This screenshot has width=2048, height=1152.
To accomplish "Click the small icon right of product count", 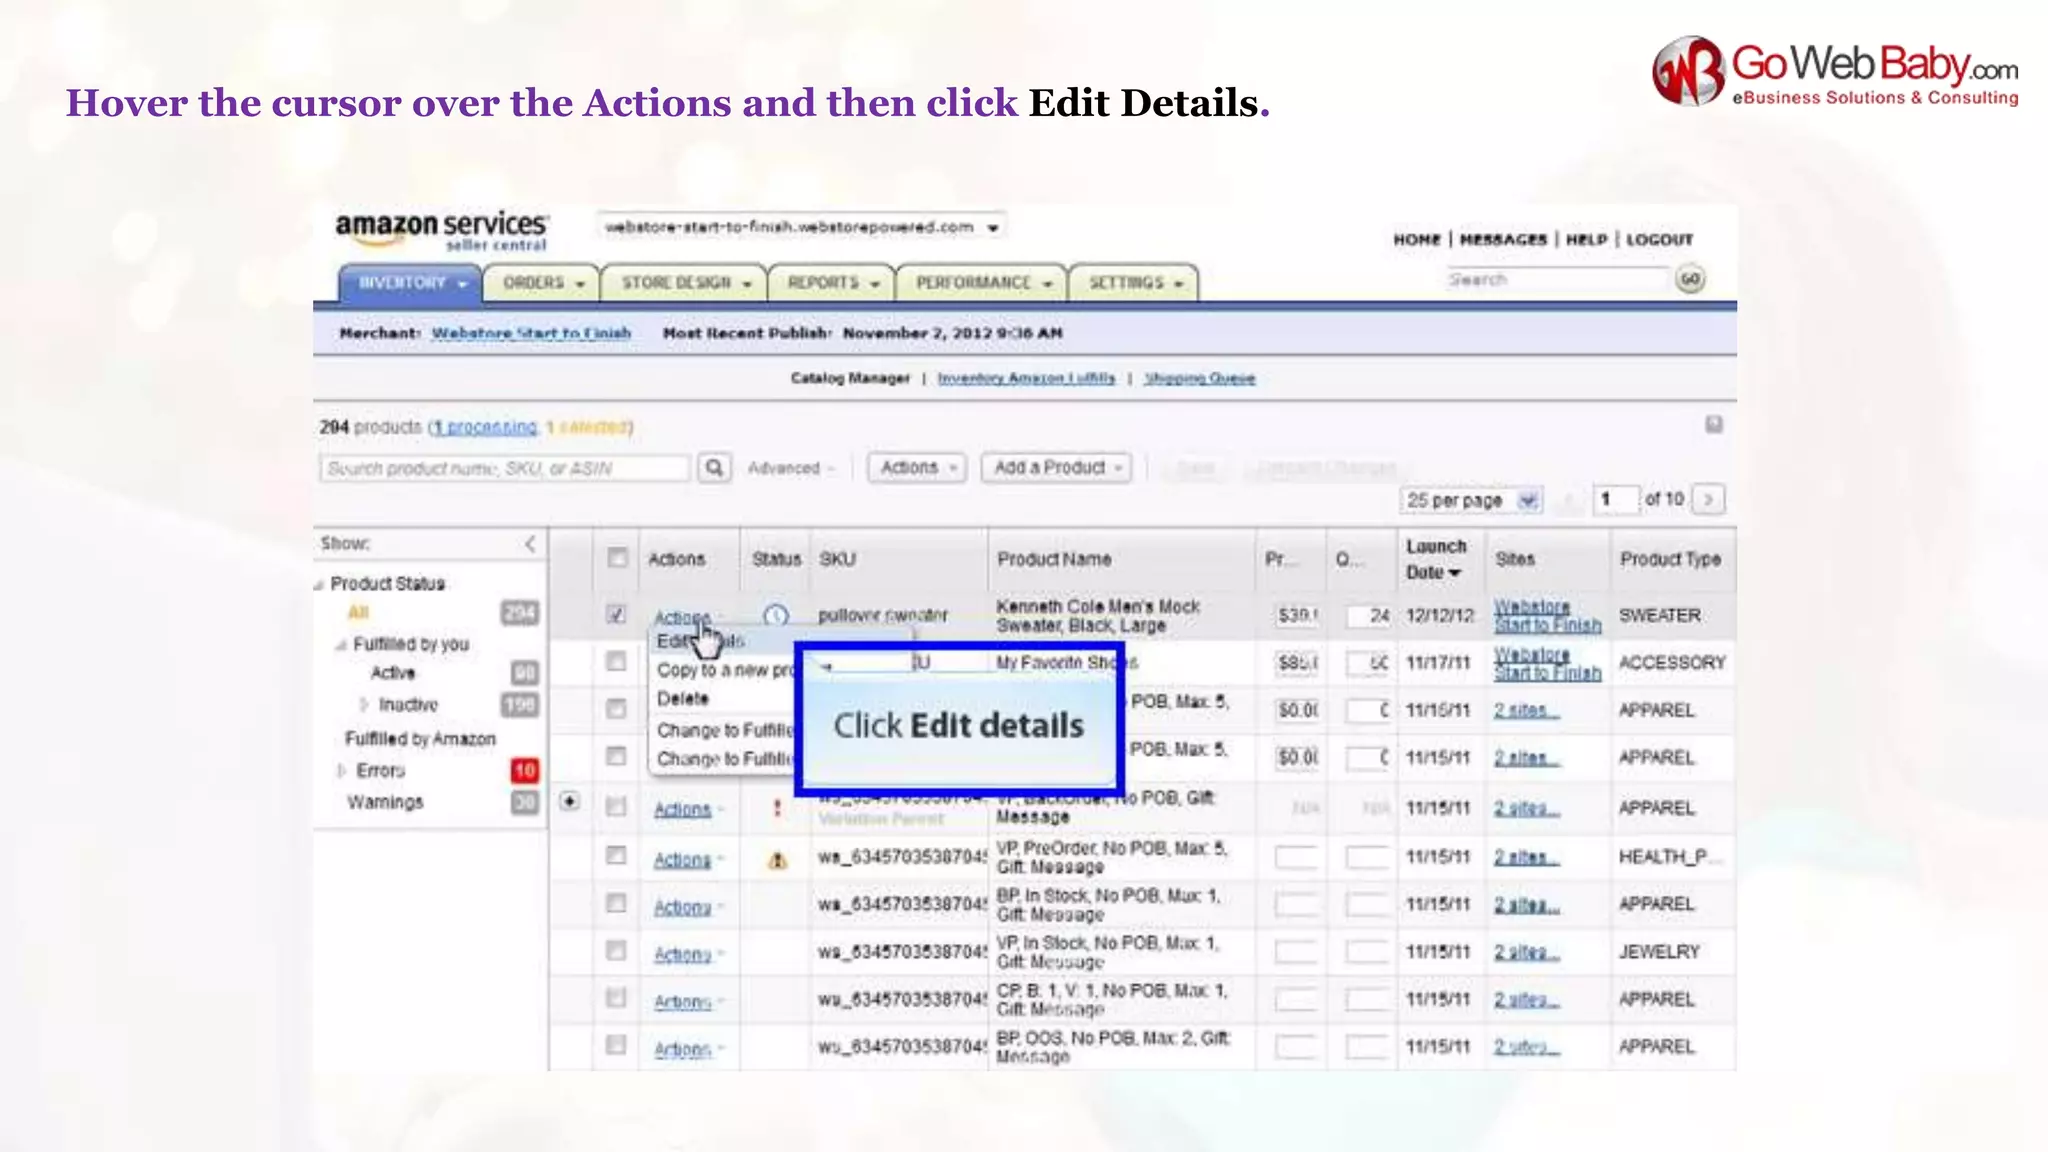I will [1714, 425].
